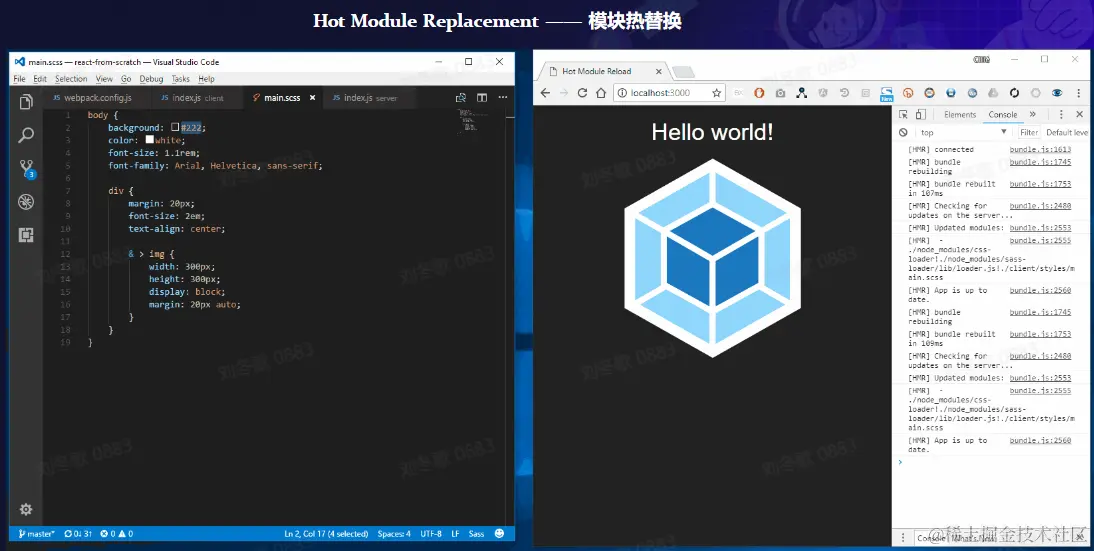Reload the localhost page in Chrome
Image resolution: width=1094 pixels, height=551 pixels.
[583, 93]
